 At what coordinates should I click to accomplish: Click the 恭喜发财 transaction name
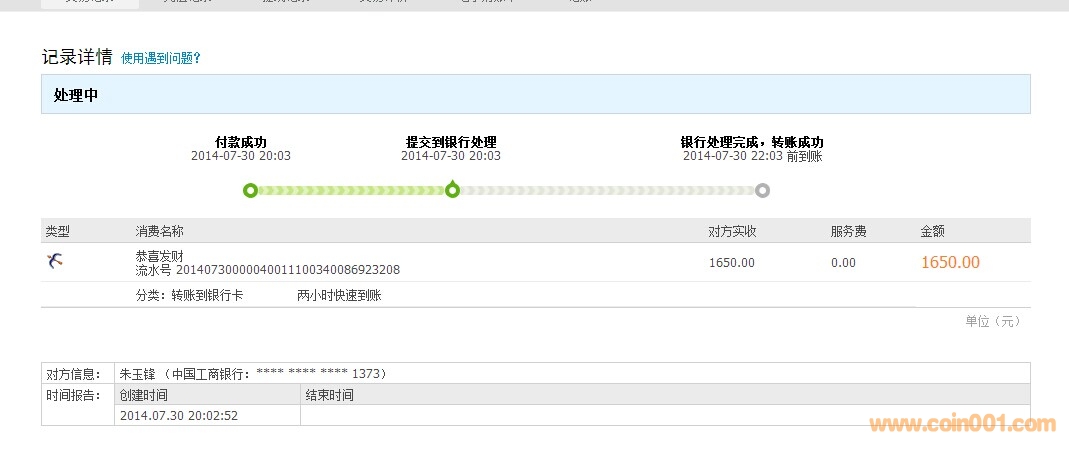(159, 256)
